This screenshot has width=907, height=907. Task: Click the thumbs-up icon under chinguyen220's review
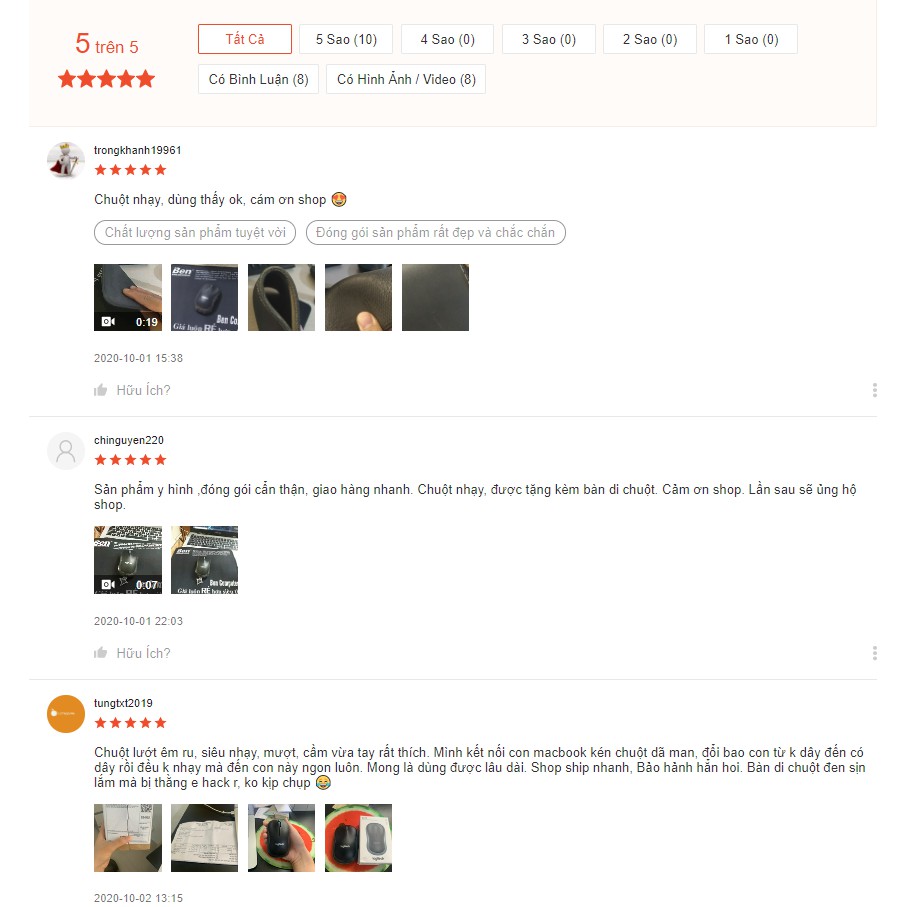101,653
